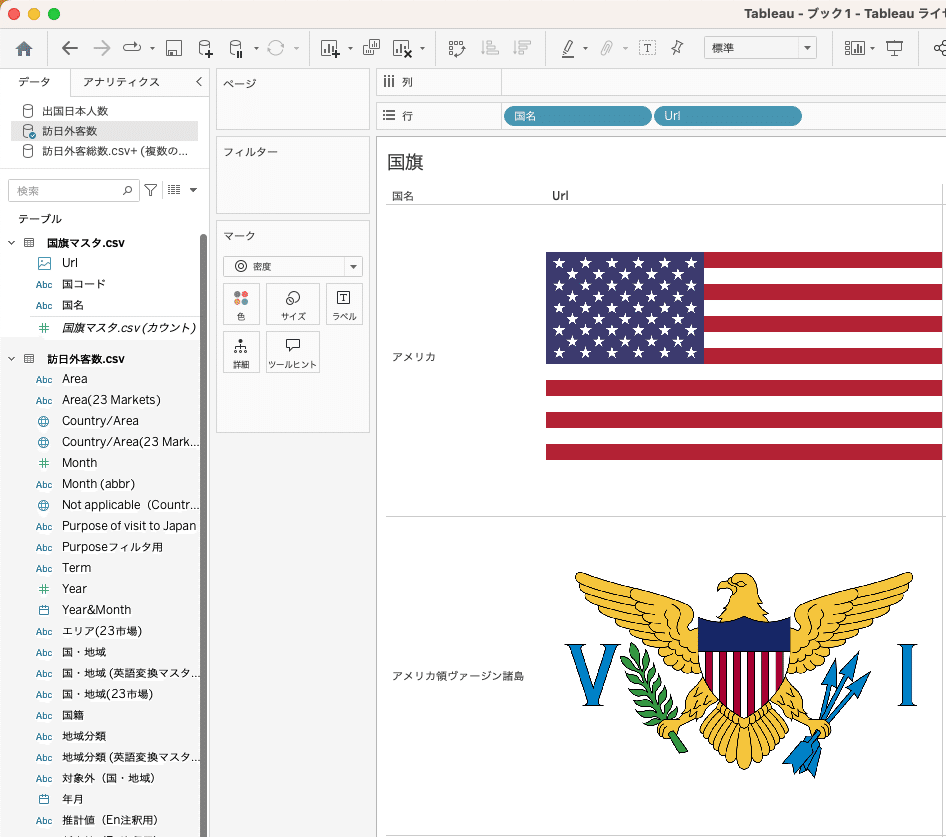Click the data pane vertical scrollbar
The height and width of the screenshot is (837, 946).
203,534
